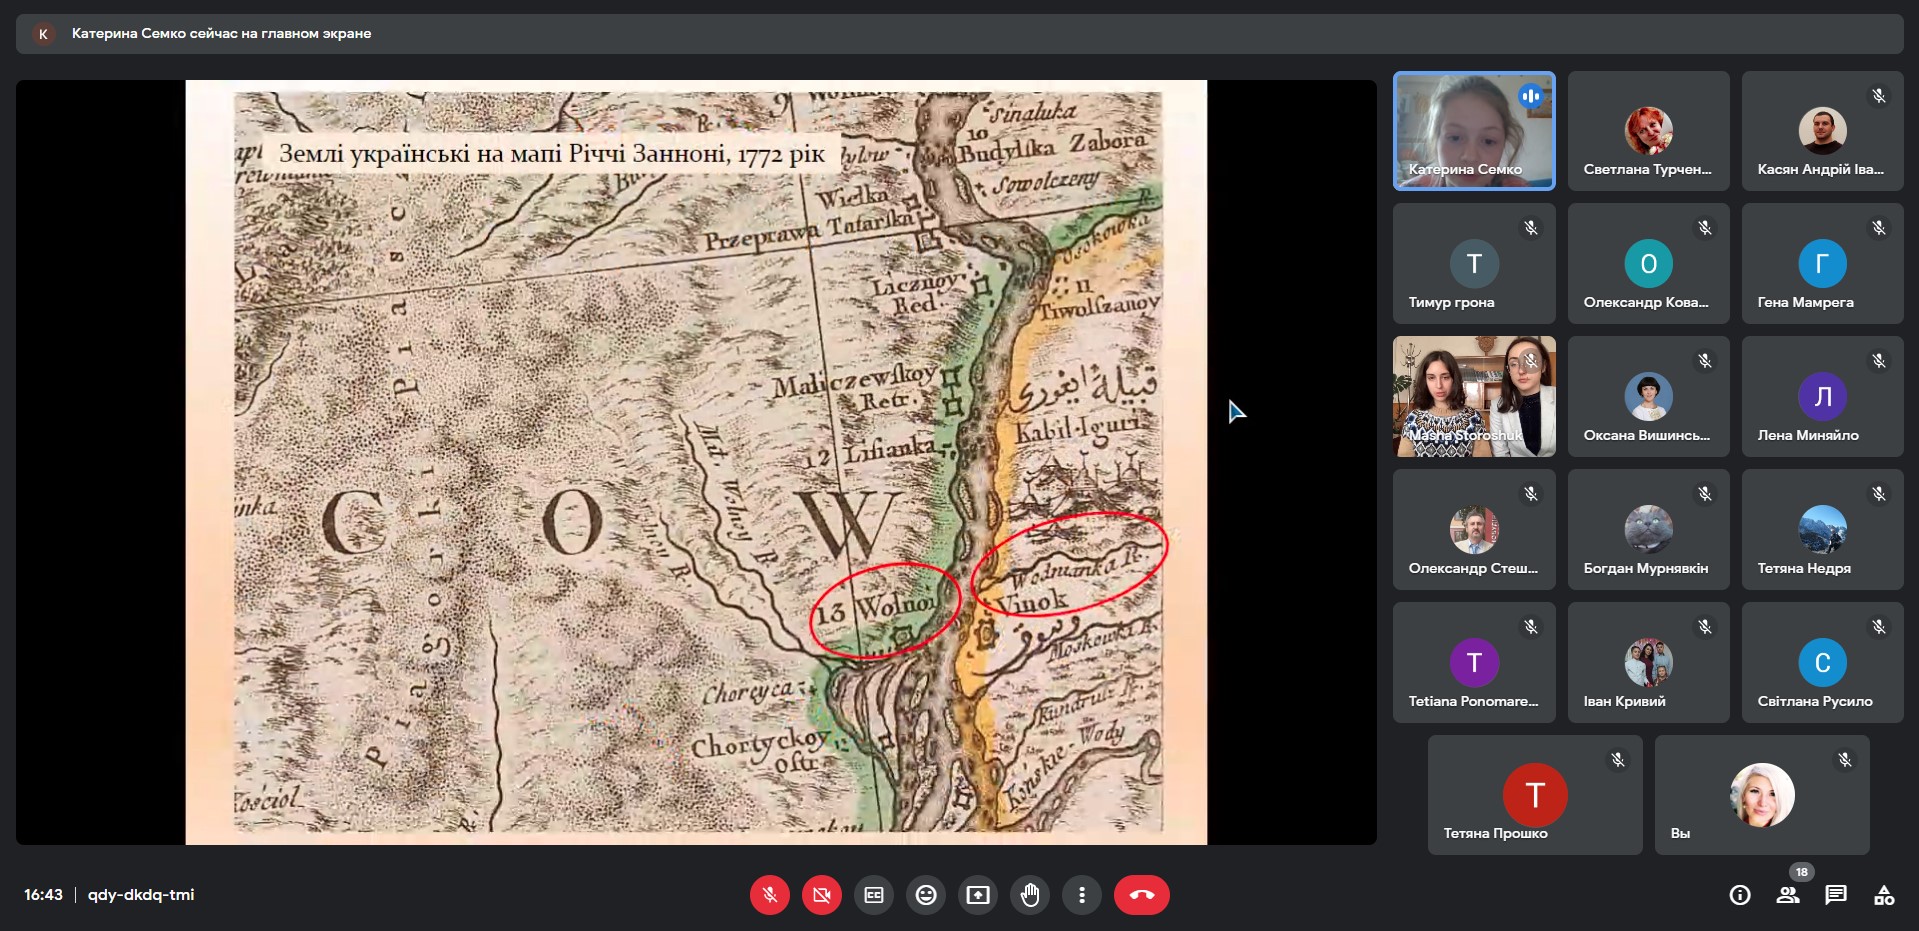Click the present screen icon
The width and height of the screenshot is (1919, 931).
click(978, 895)
